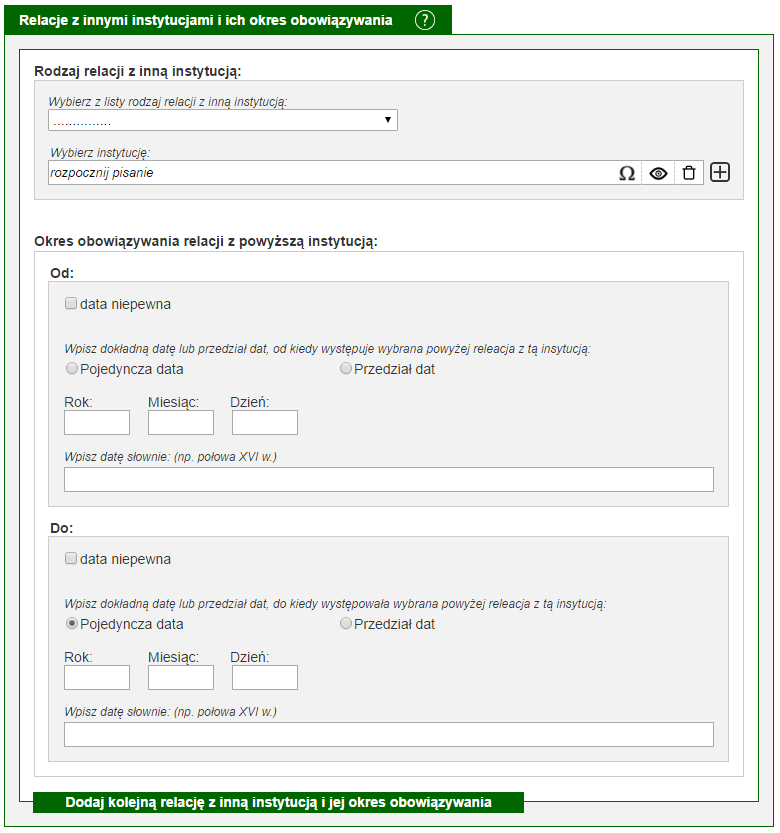This screenshot has width=780, height=833.
Task: Preview institution with the eye icon
Action: pyautogui.click(x=658, y=173)
